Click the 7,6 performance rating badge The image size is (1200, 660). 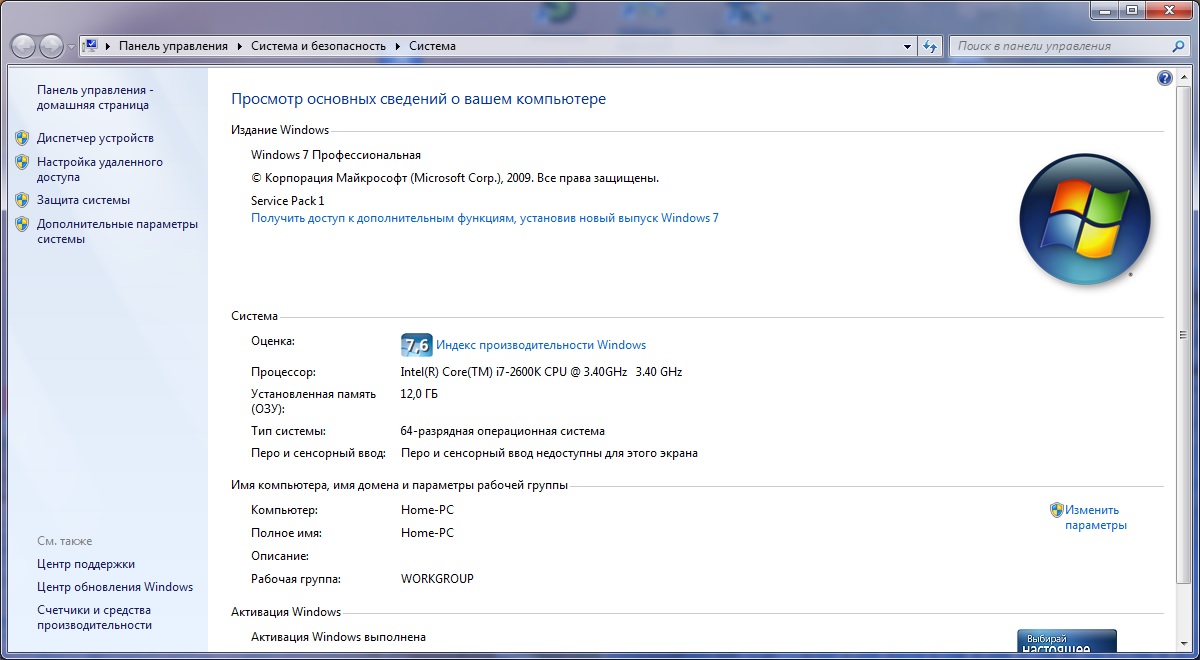(416, 345)
